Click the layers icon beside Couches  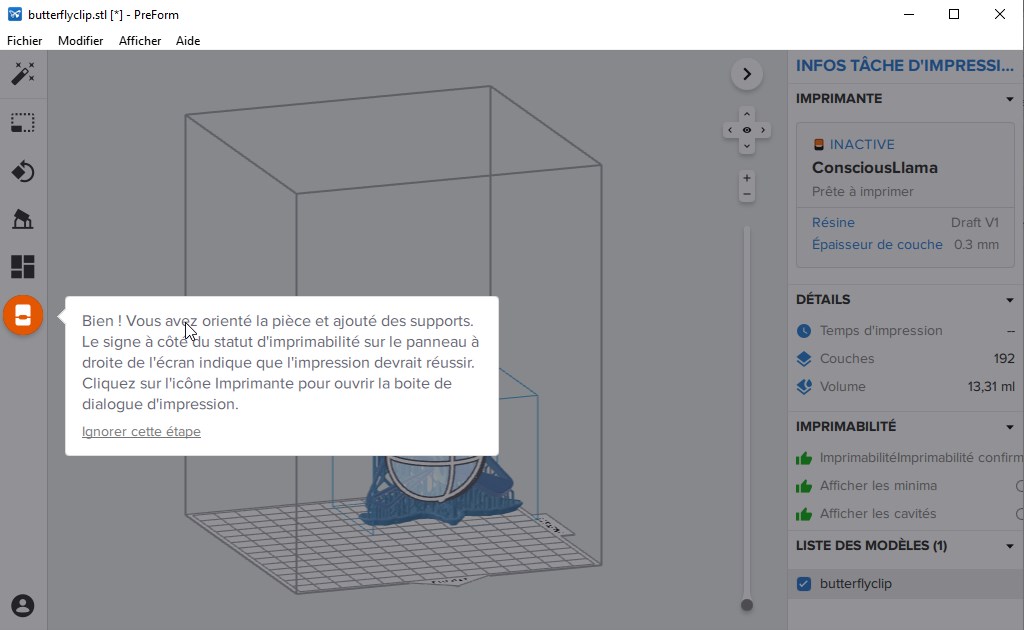804,359
